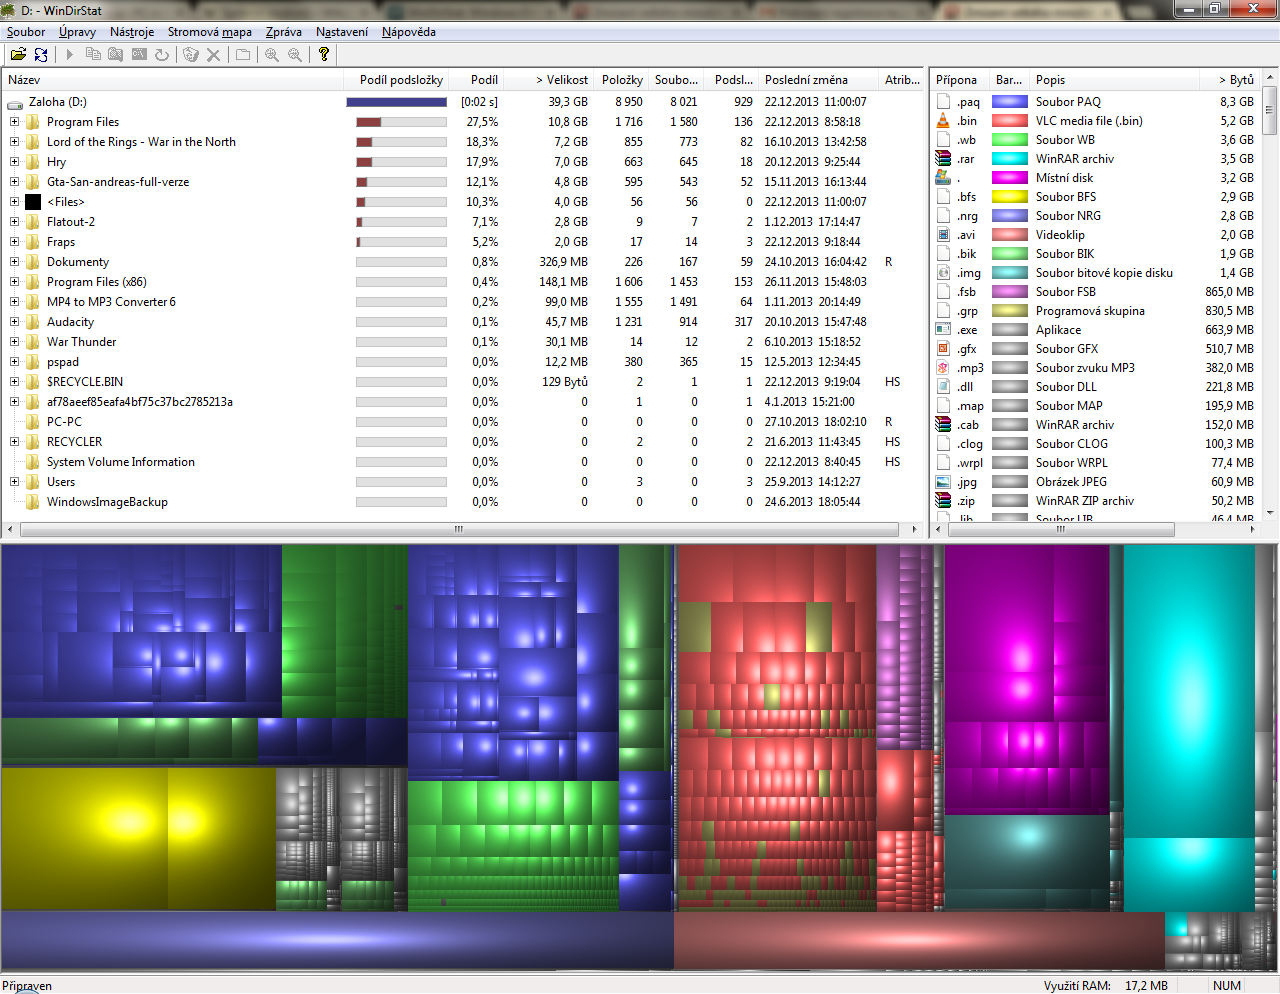Click the recycle bin toolbar icon
1280x994 pixels.
coord(191,55)
